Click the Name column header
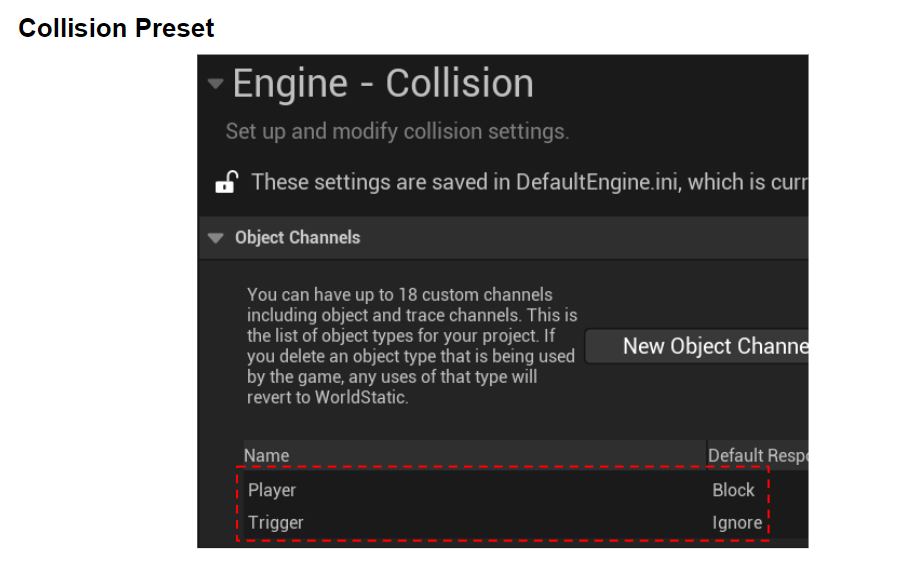 coord(267,455)
